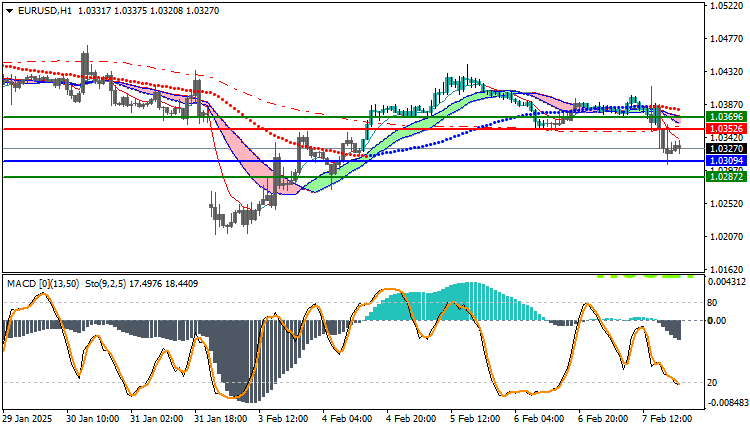Click the 3 Feb 12:00 time label
Viewport: 750px width, 430px height.
pos(284,419)
